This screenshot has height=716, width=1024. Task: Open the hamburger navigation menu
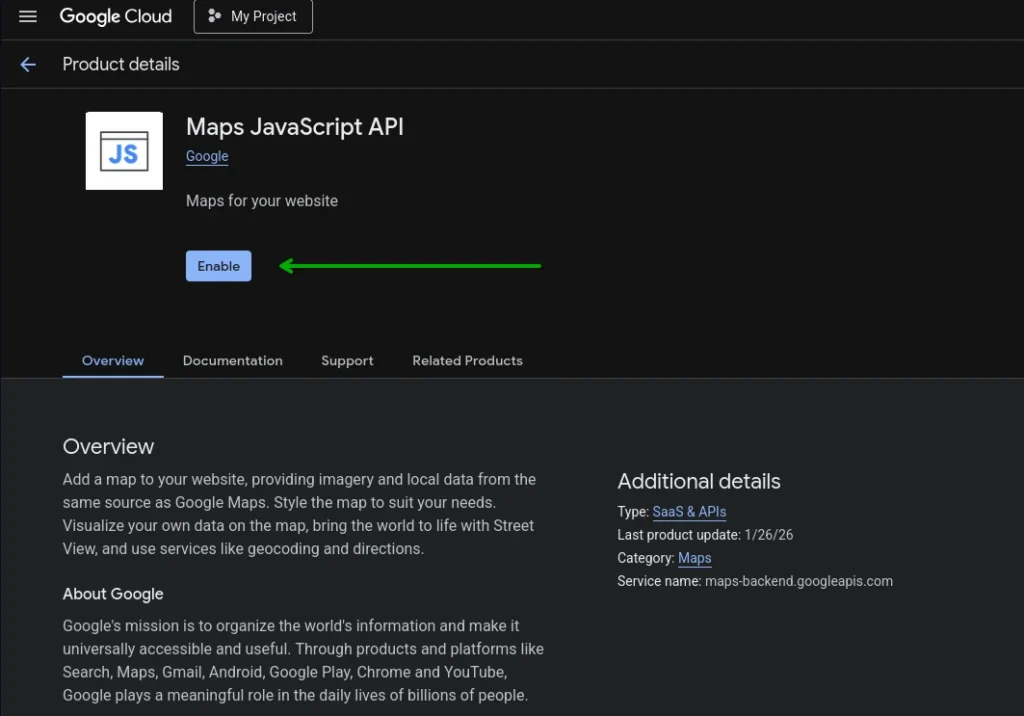[x=28, y=17]
